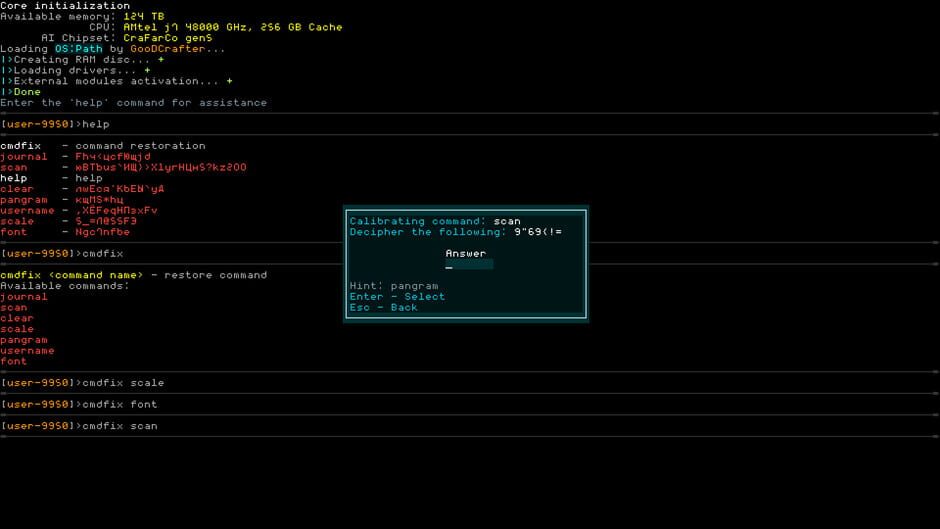Click the highlighted 'OS:Path' text
This screenshot has height=529, width=940.
[79, 49]
